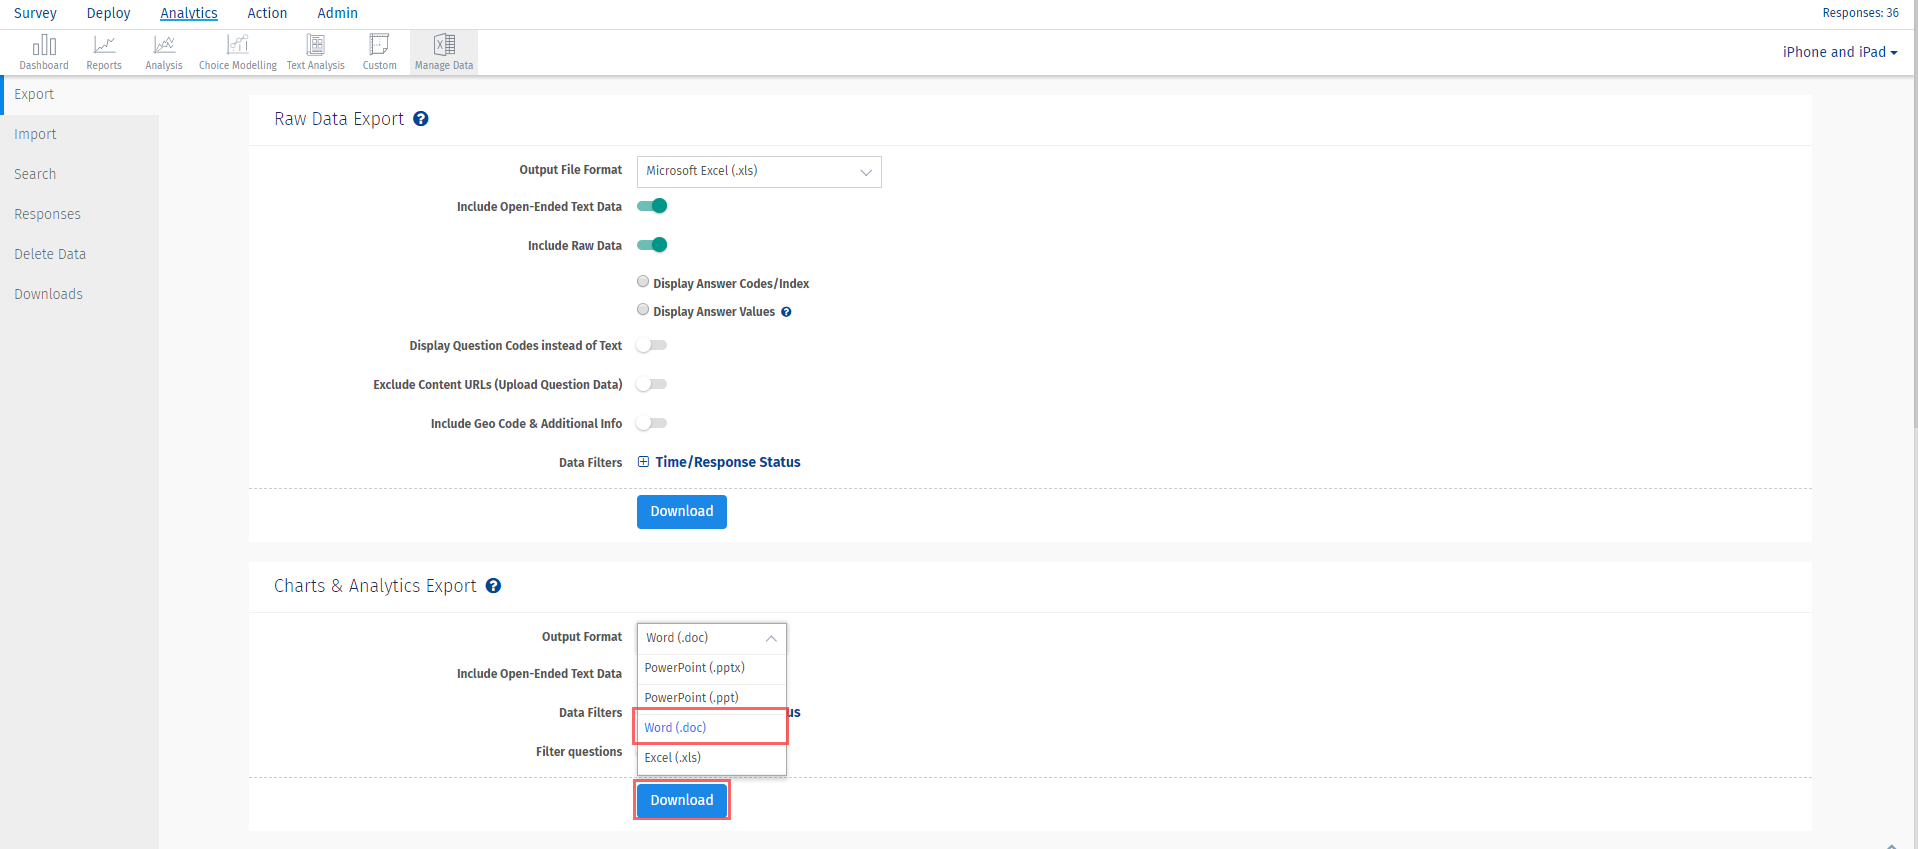This screenshot has height=849, width=1918.
Task: Open the Deploy menu
Action: (x=109, y=13)
